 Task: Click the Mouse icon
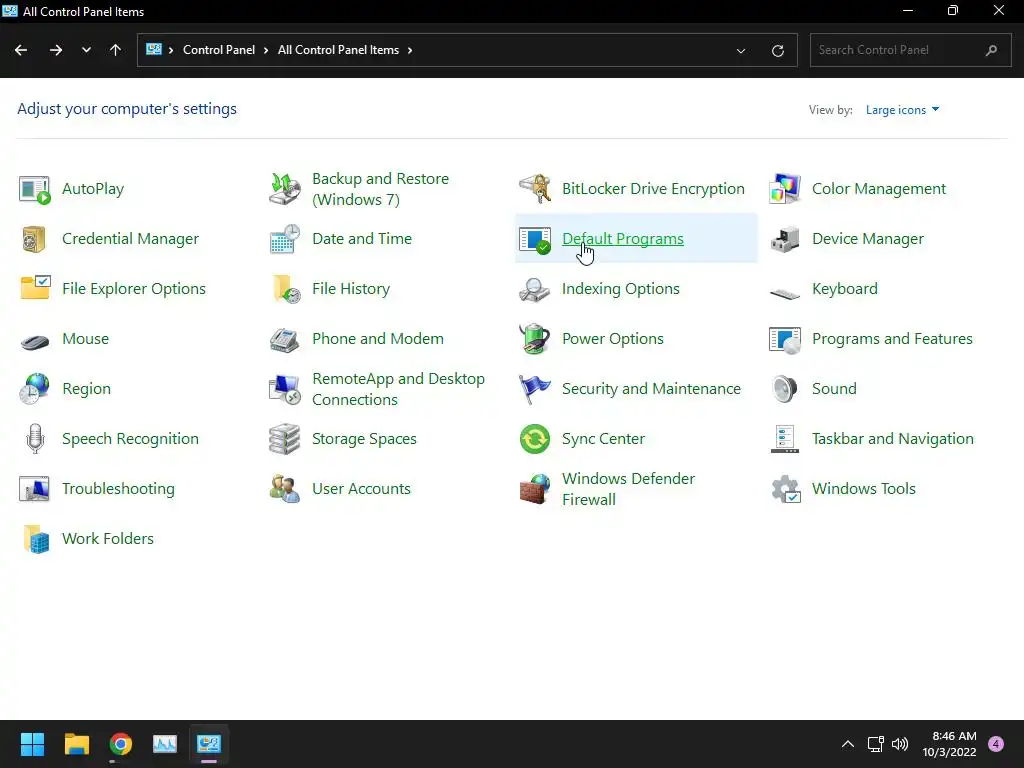[35, 341]
